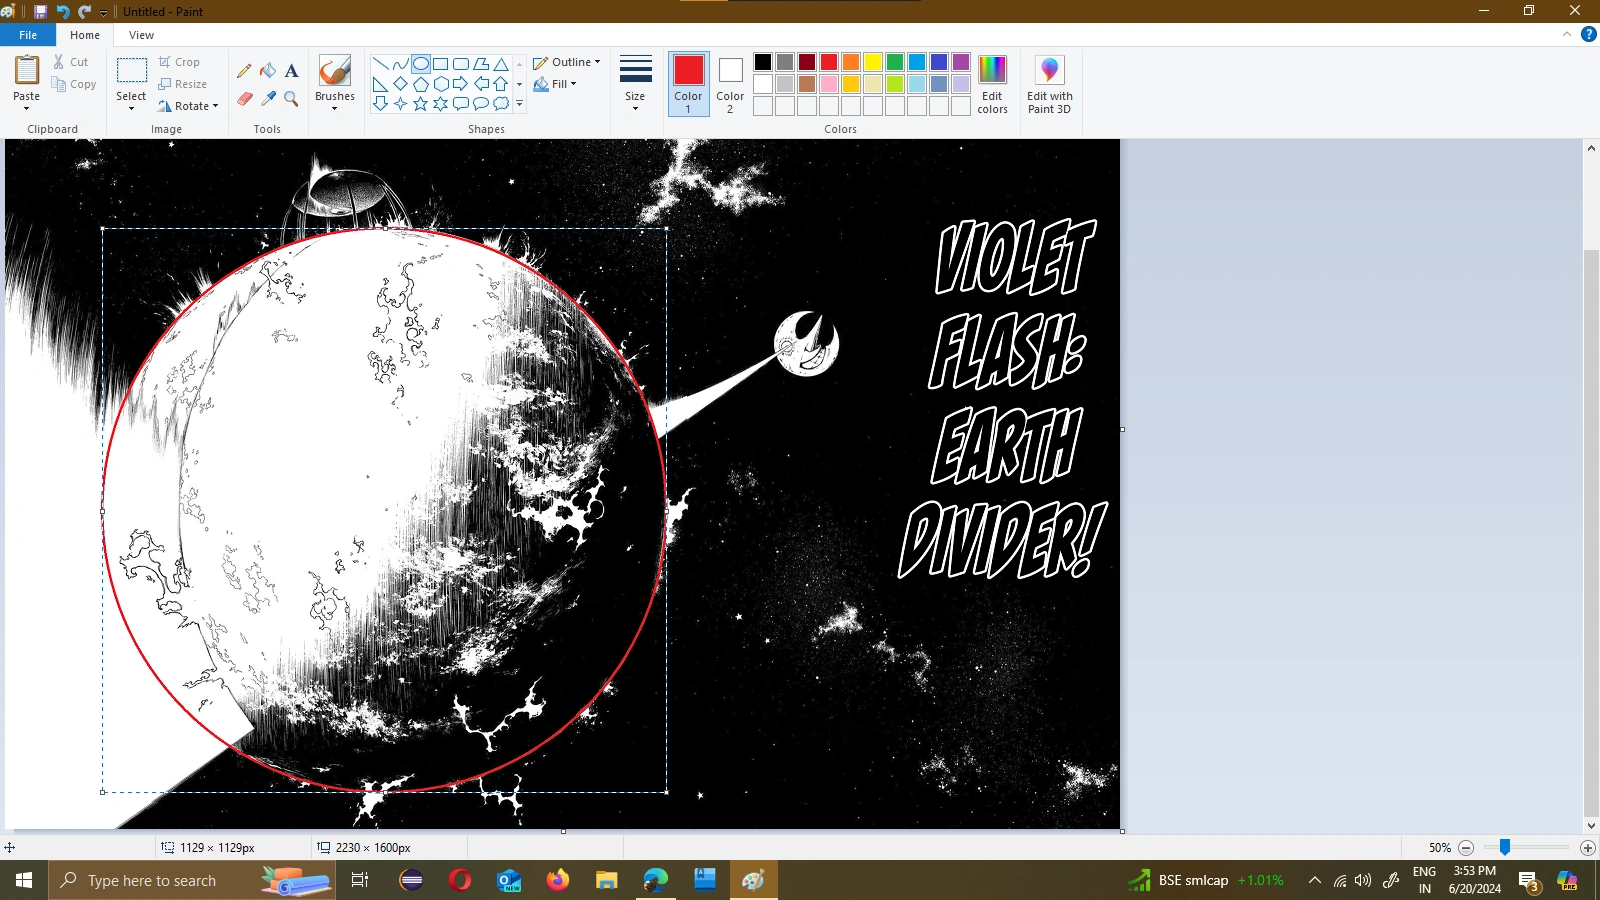Pick the black color swatch
The width and height of the screenshot is (1600, 900).
[763, 62]
